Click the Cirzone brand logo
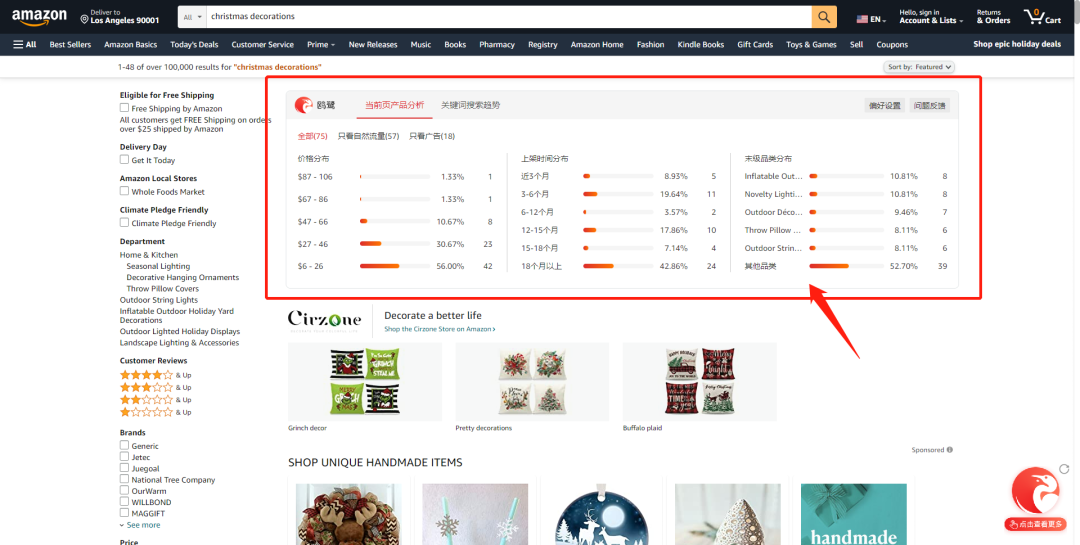1080x545 pixels. (x=324, y=320)
